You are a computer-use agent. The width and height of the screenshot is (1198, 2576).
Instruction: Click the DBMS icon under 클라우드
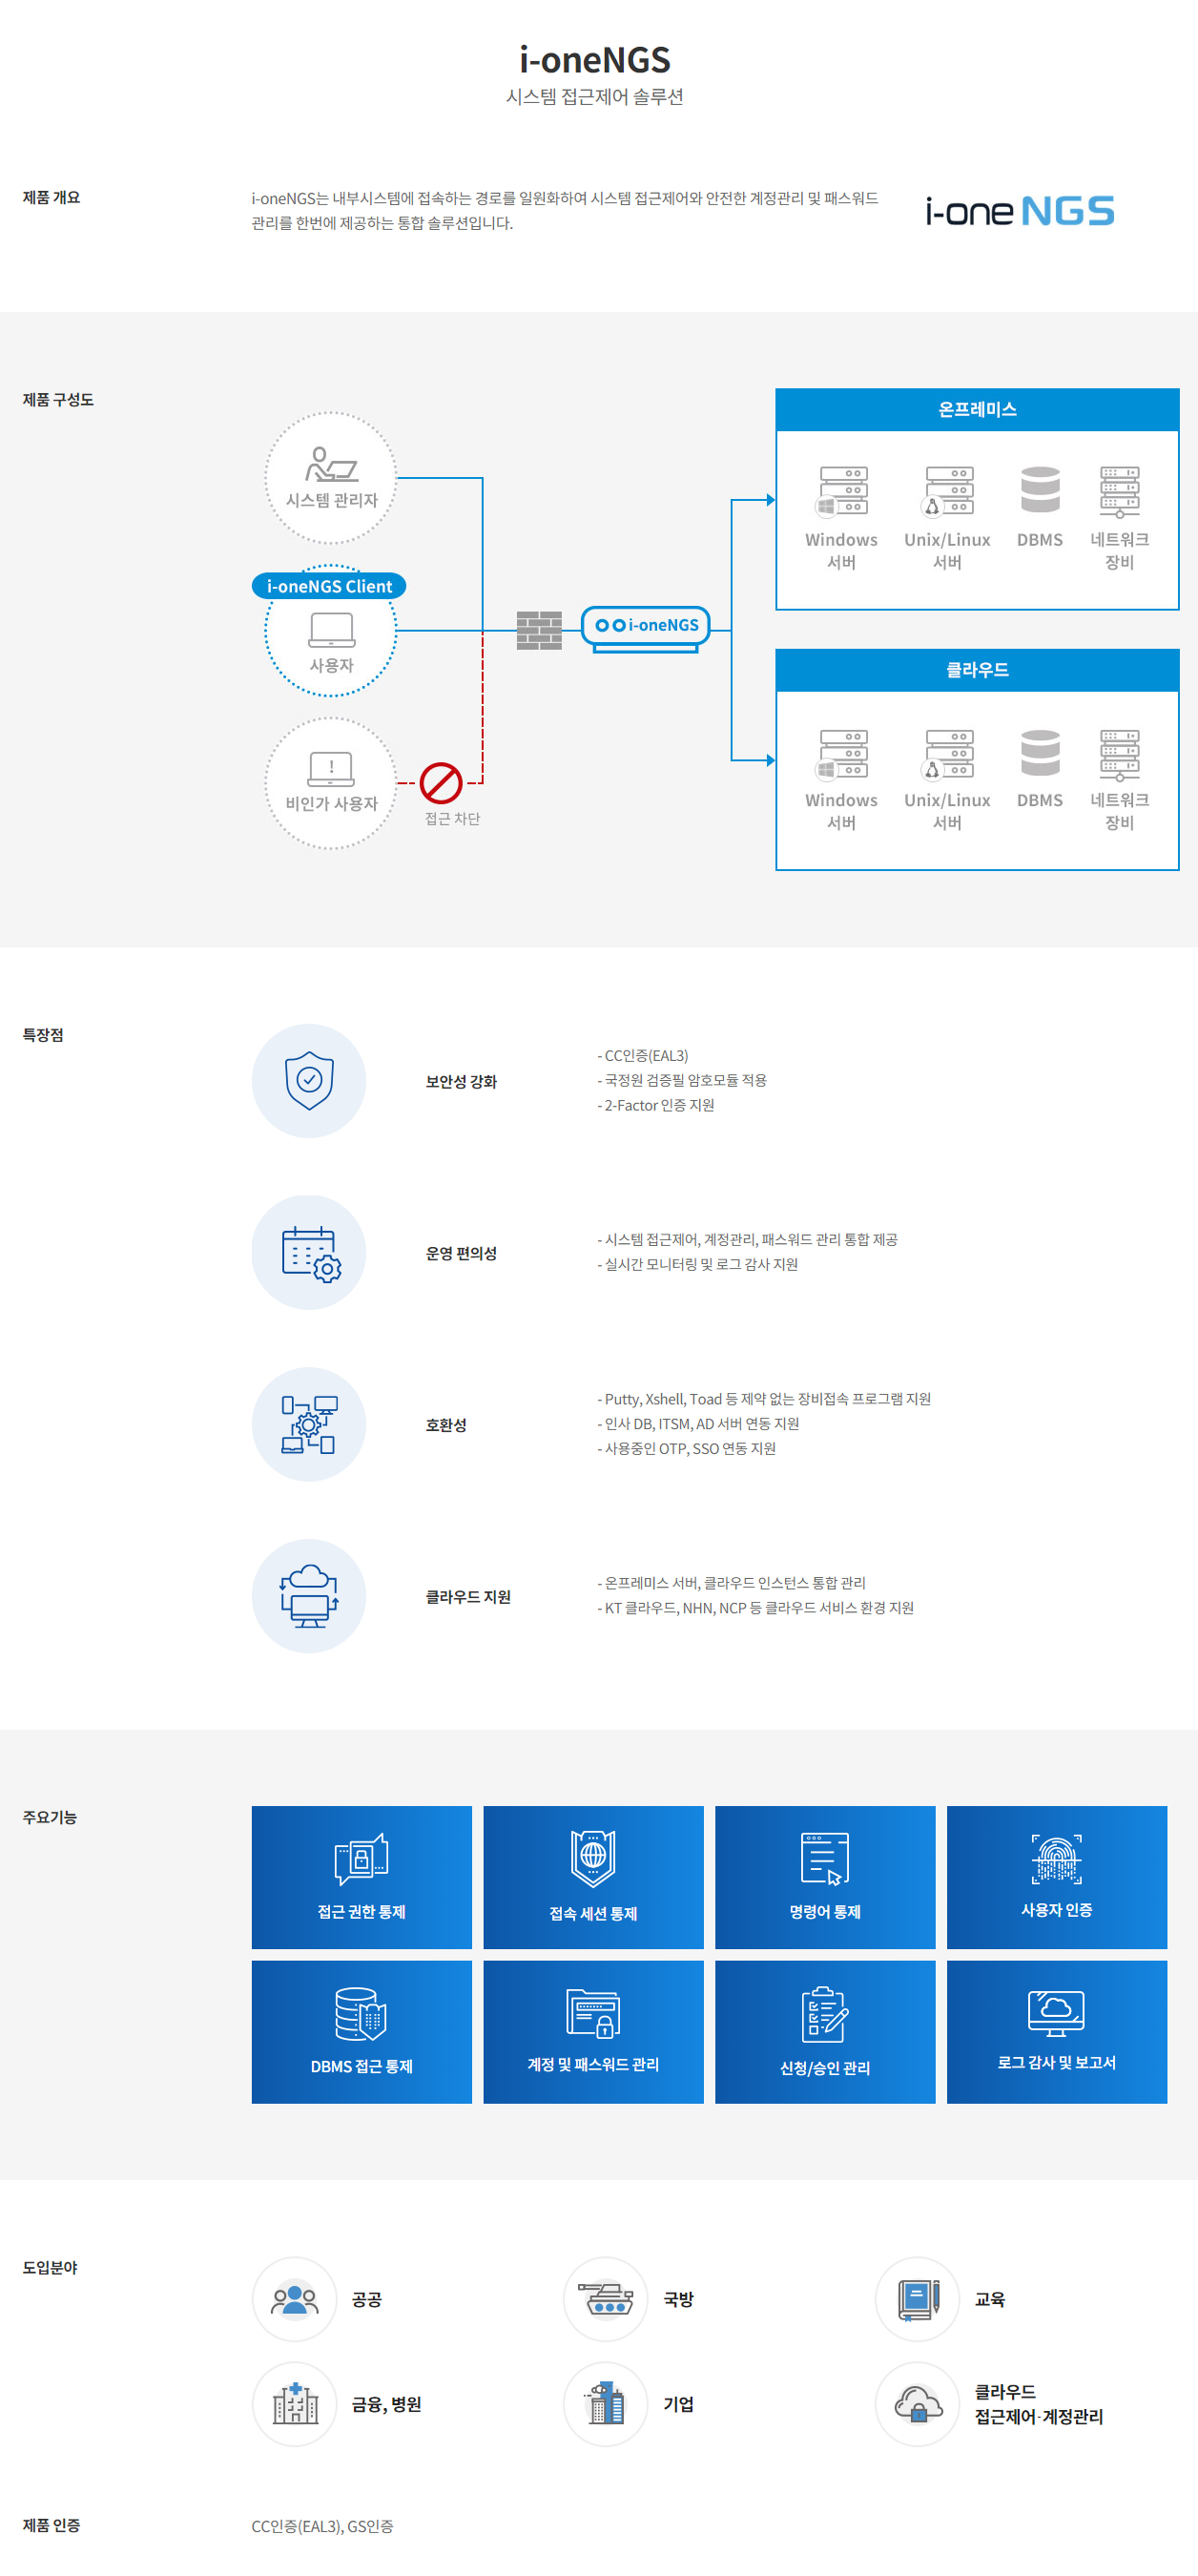point(1040,753)
